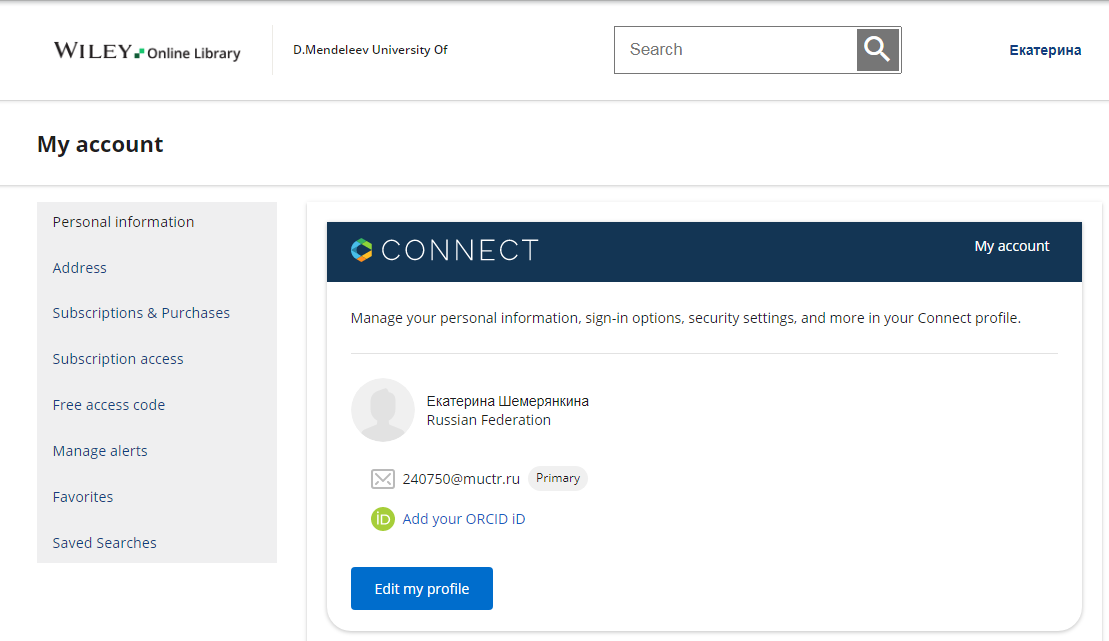Click the magnifying glass search icon

[x=877, y=50]
